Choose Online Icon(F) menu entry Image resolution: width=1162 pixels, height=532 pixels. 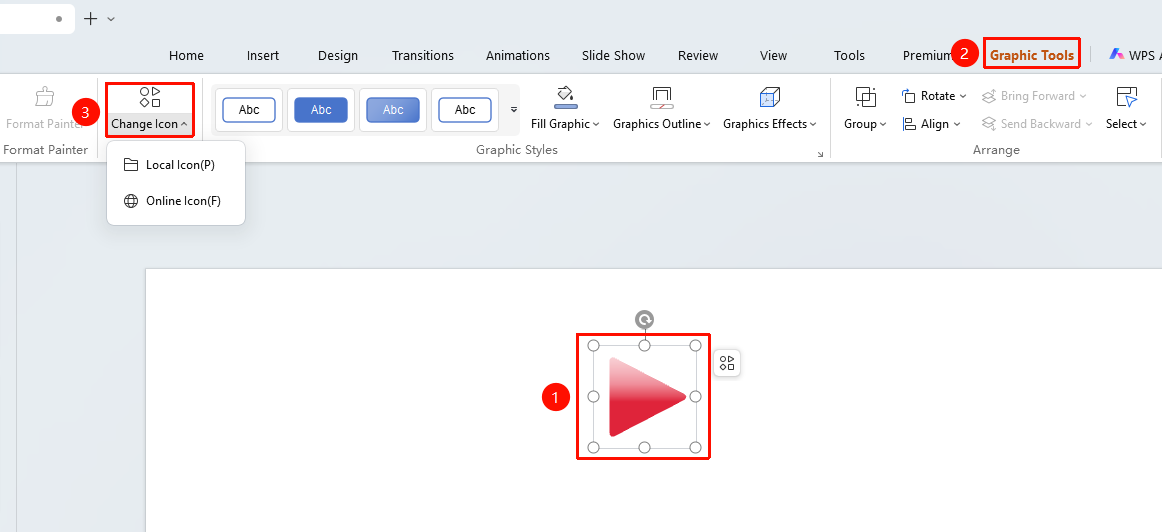[x=176, y=201]
